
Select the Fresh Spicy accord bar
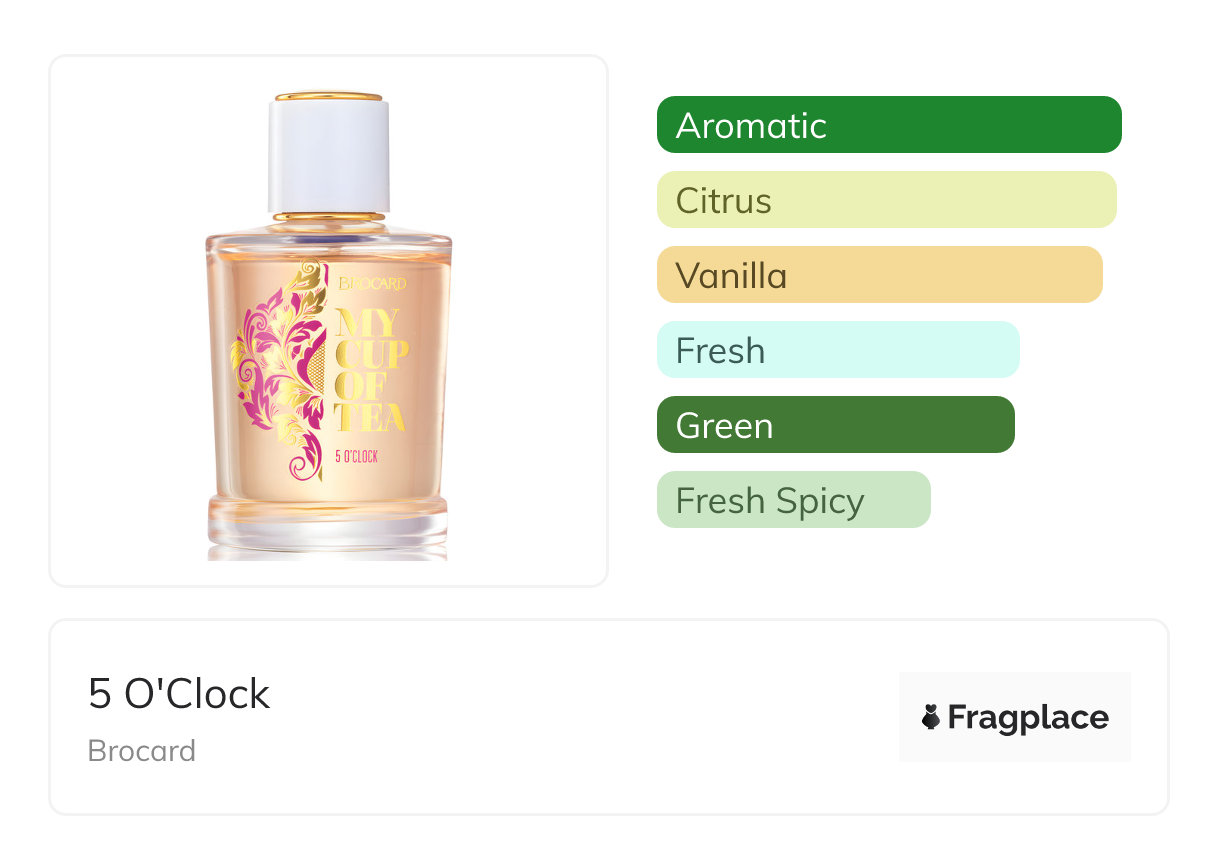793,500
